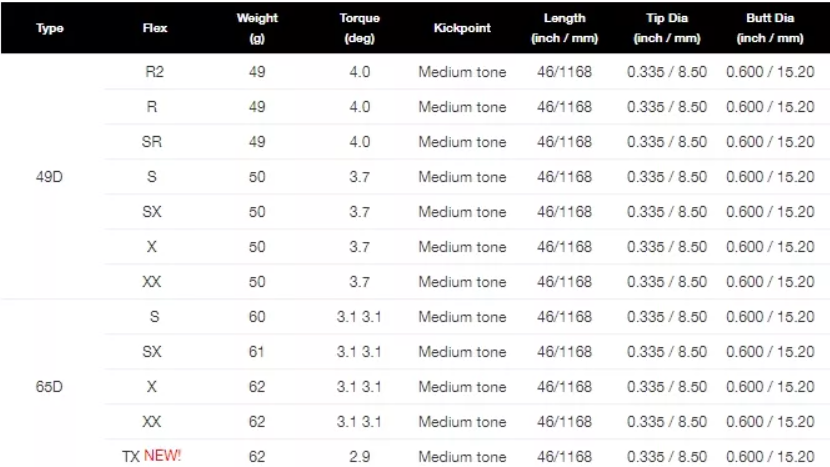Click the 49D type cell
This screenshot has width=830, height=467.
coord(49,177)
